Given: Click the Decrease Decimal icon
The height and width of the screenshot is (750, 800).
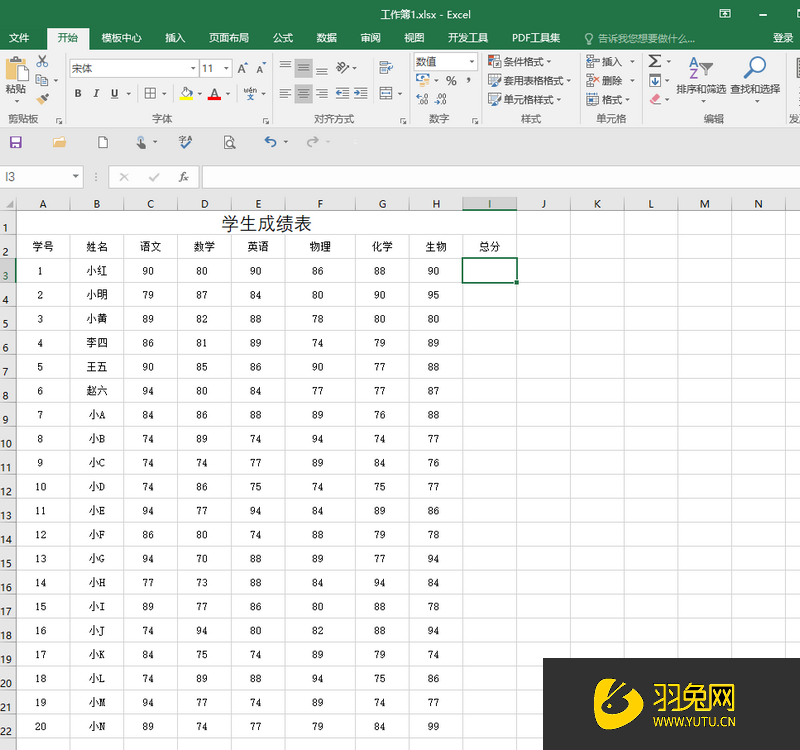Looking at the screenshot, I should click(441, 99).
